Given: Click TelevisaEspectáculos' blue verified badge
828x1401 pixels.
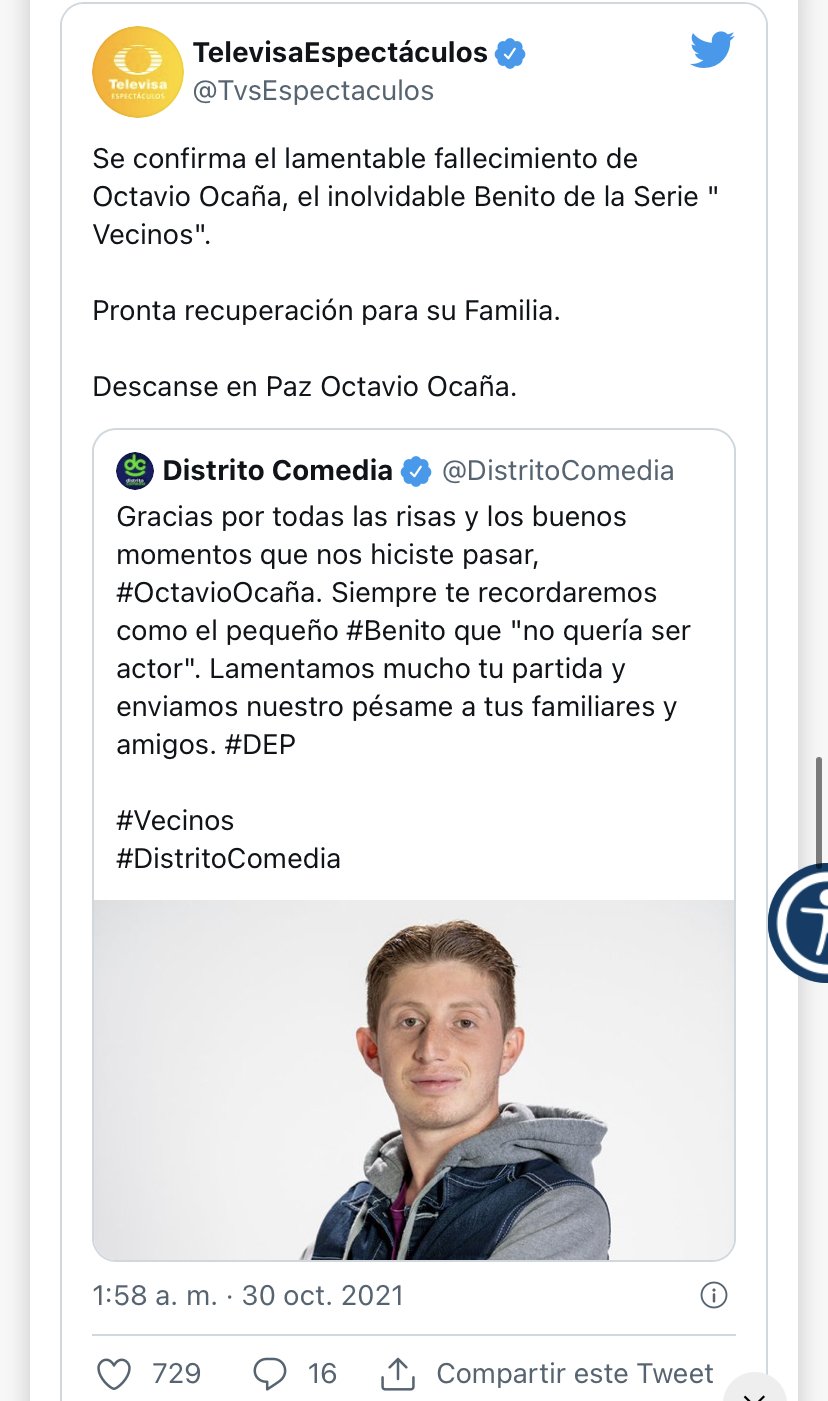Looking at the screenshot, I should pos(511,52).
